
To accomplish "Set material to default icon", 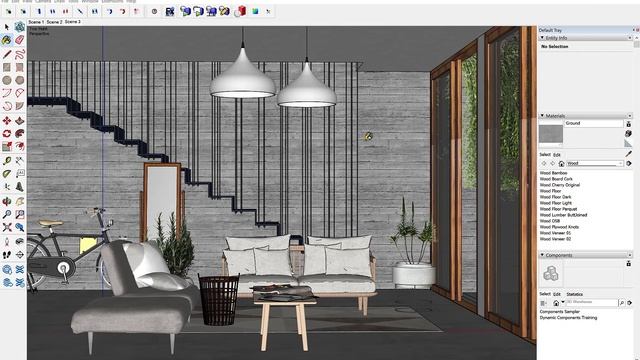I will pos(628,143).
